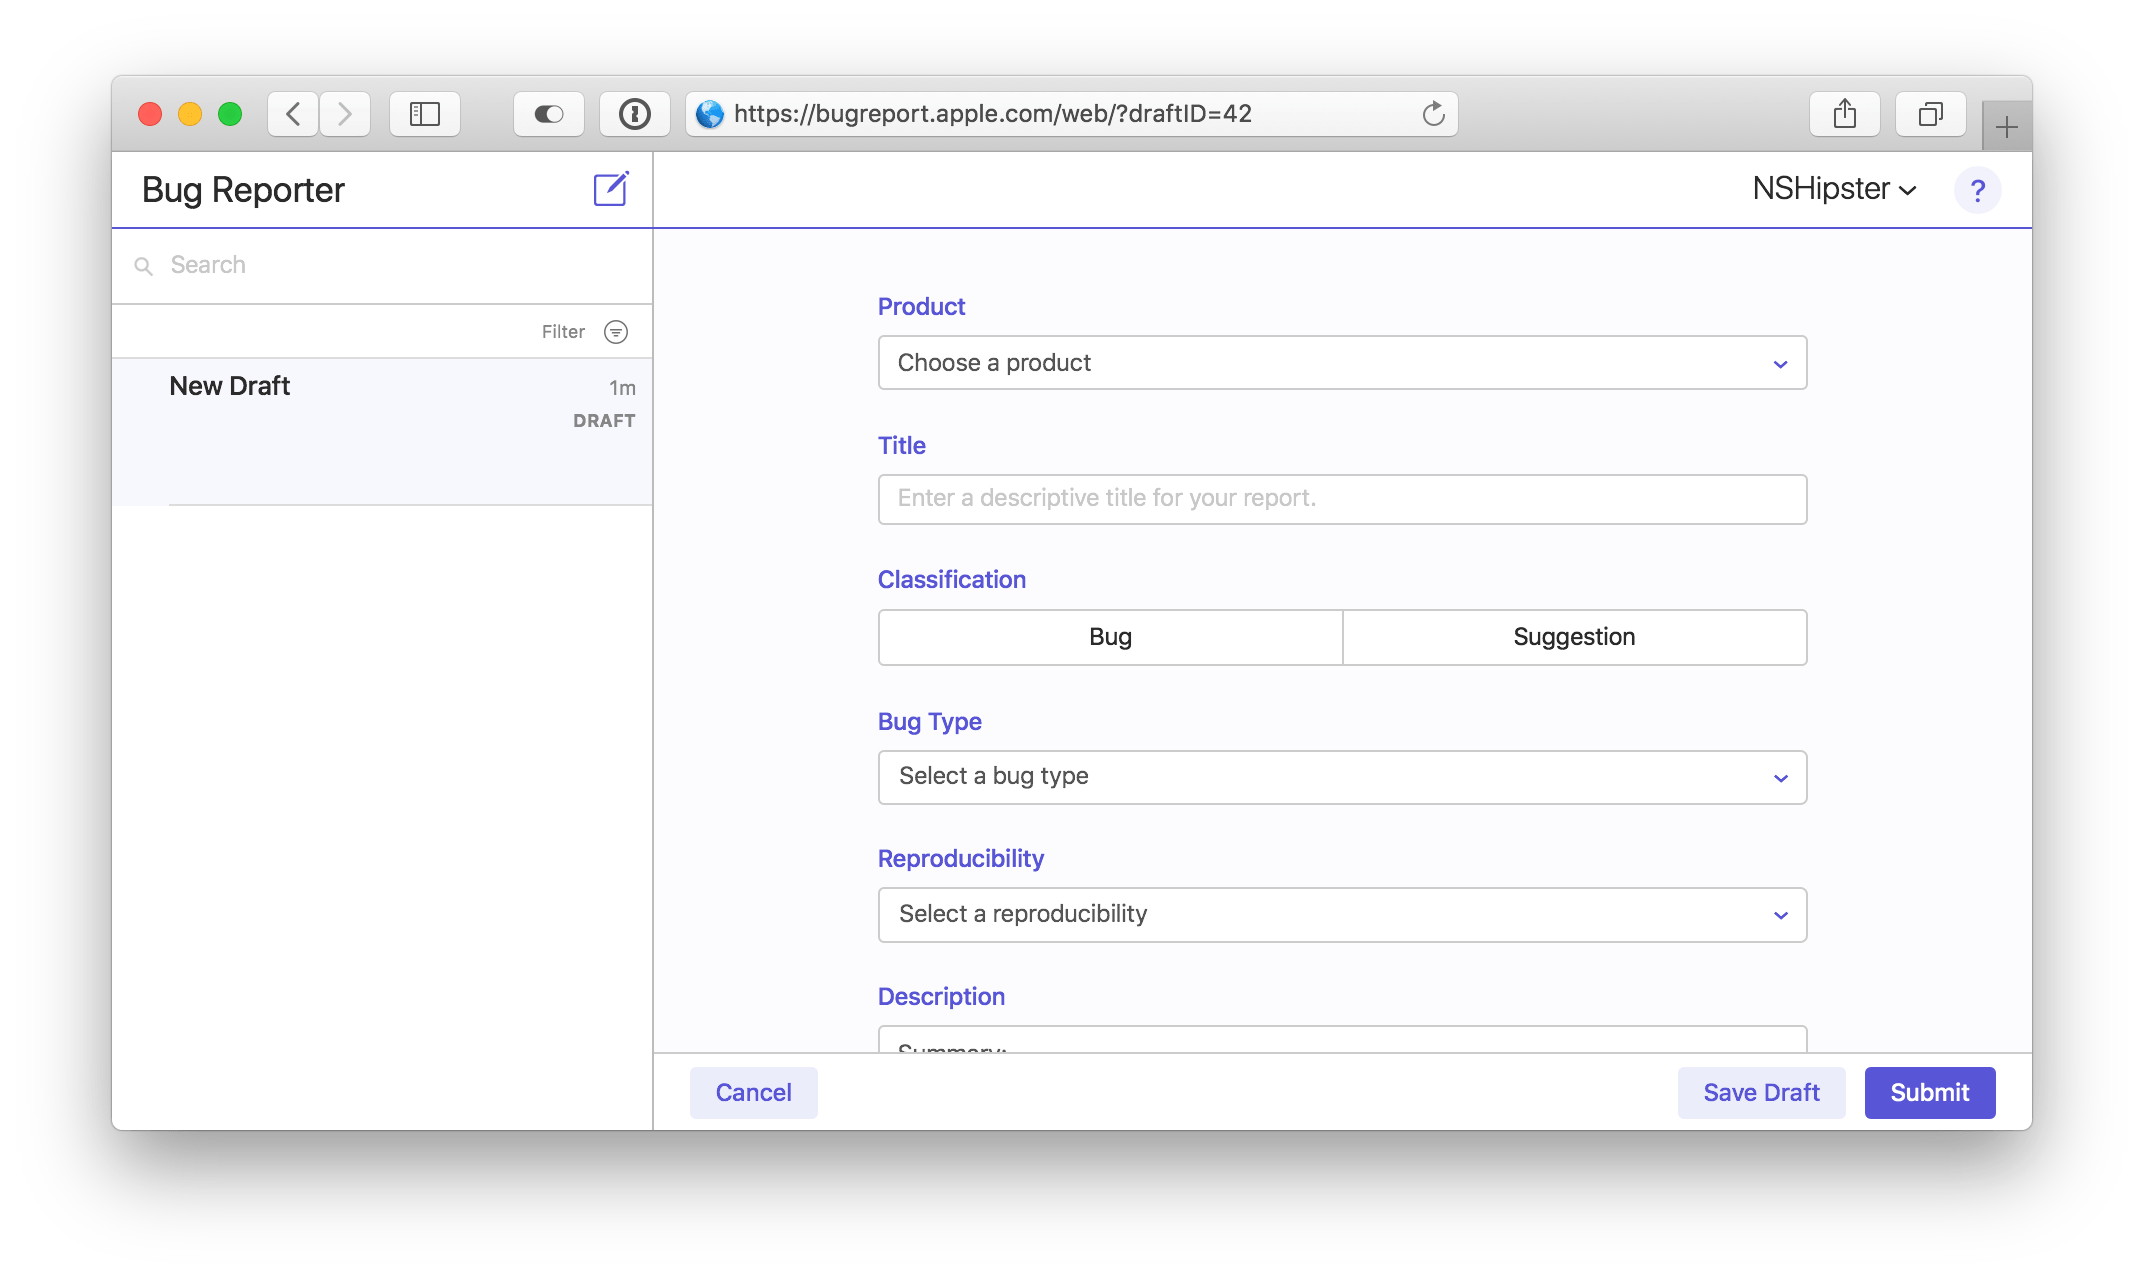Open the help question mark icon
The height and width of the screenshot is (1278, 2144).
pyautogui.click(x=1977, y=190)
